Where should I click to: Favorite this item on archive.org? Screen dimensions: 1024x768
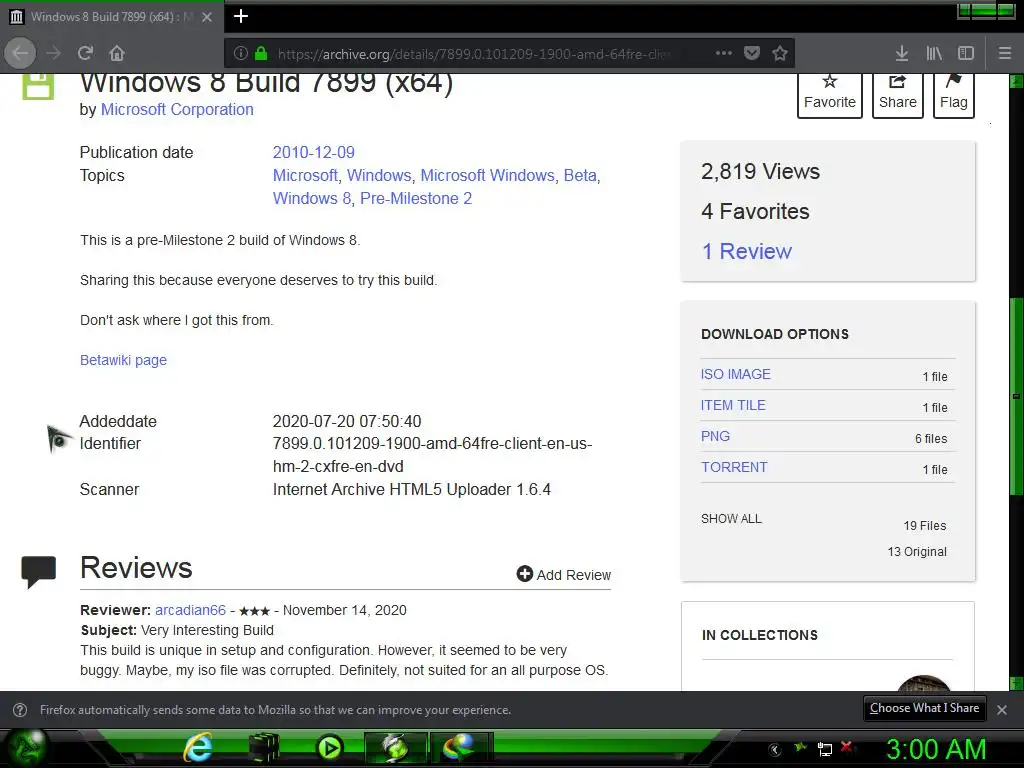[829, 95]
